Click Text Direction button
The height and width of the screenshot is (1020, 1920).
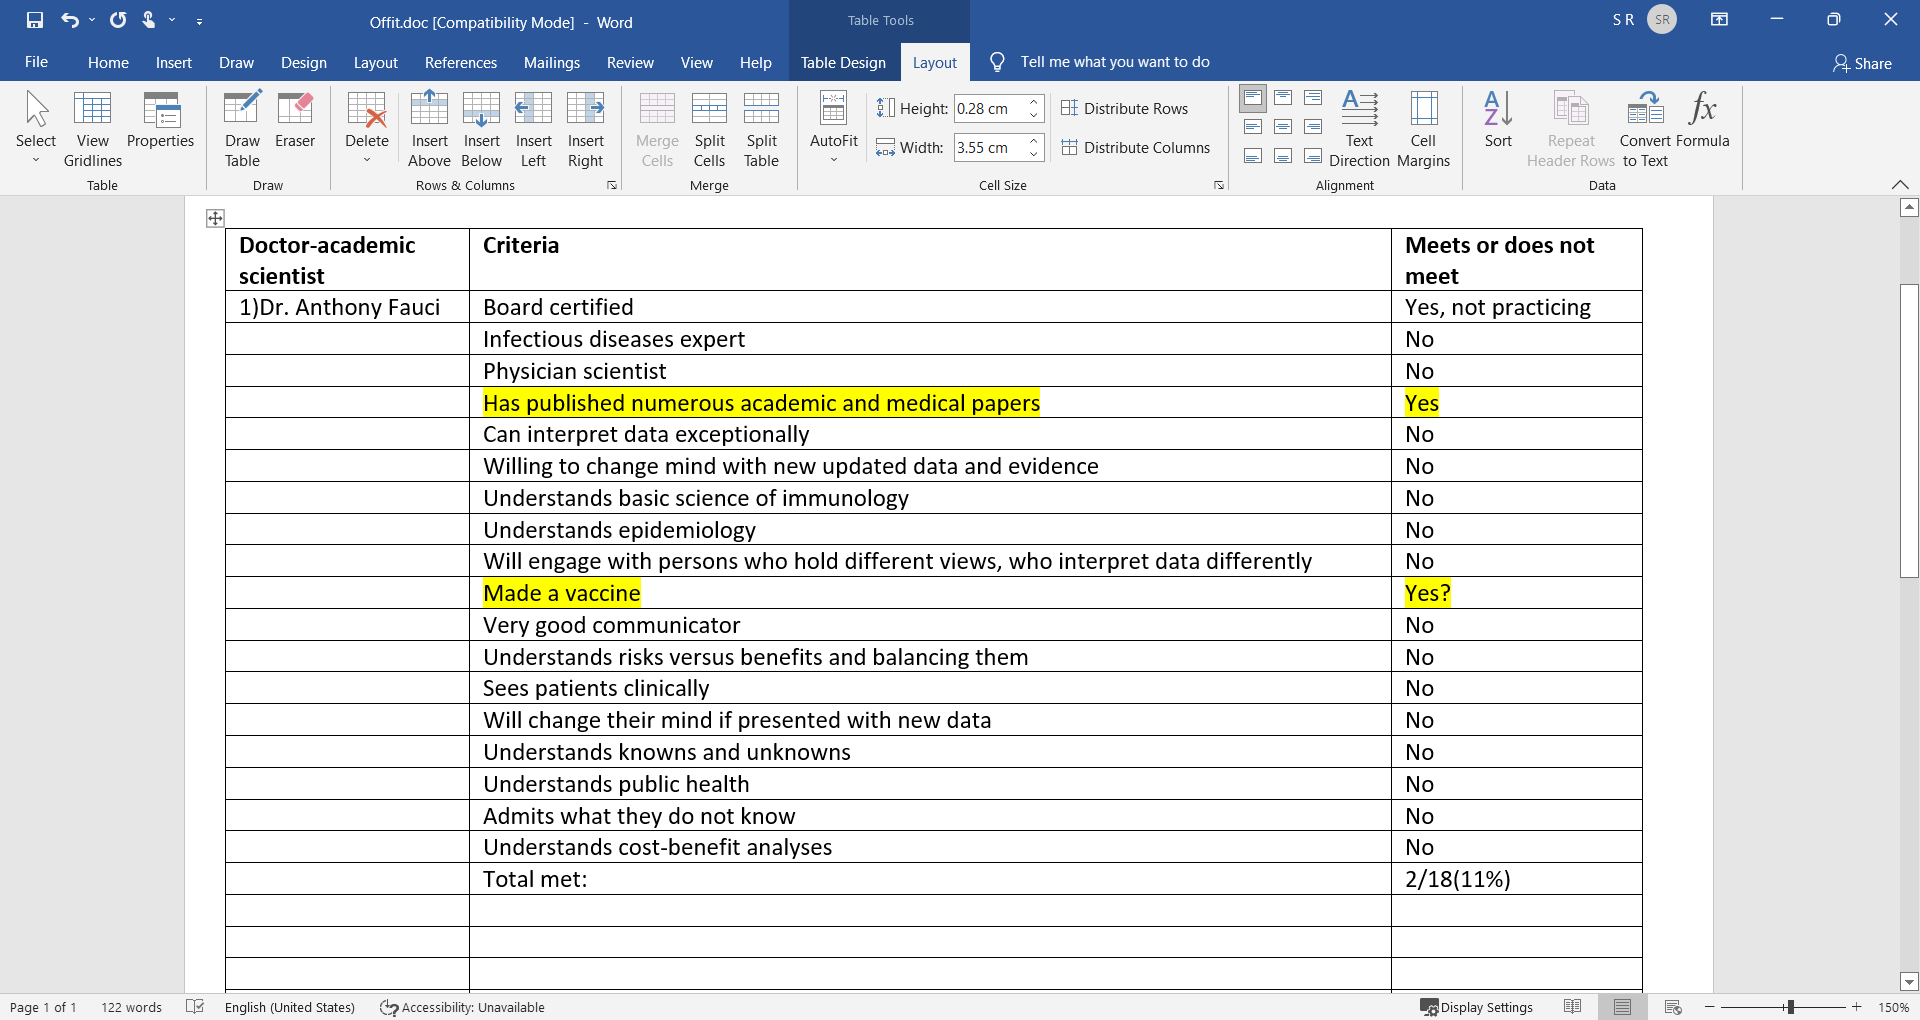(x=1359, y=130)
